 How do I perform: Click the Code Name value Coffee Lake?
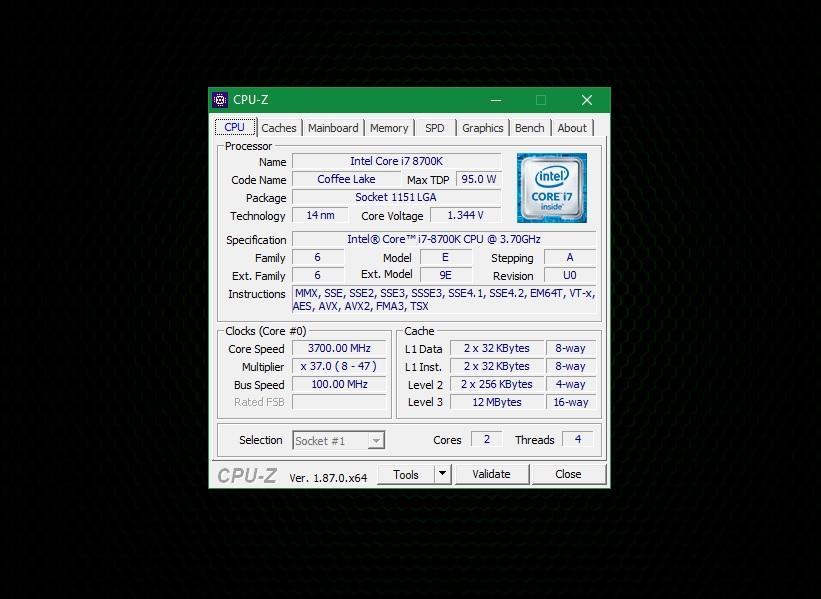pos(346,179)
